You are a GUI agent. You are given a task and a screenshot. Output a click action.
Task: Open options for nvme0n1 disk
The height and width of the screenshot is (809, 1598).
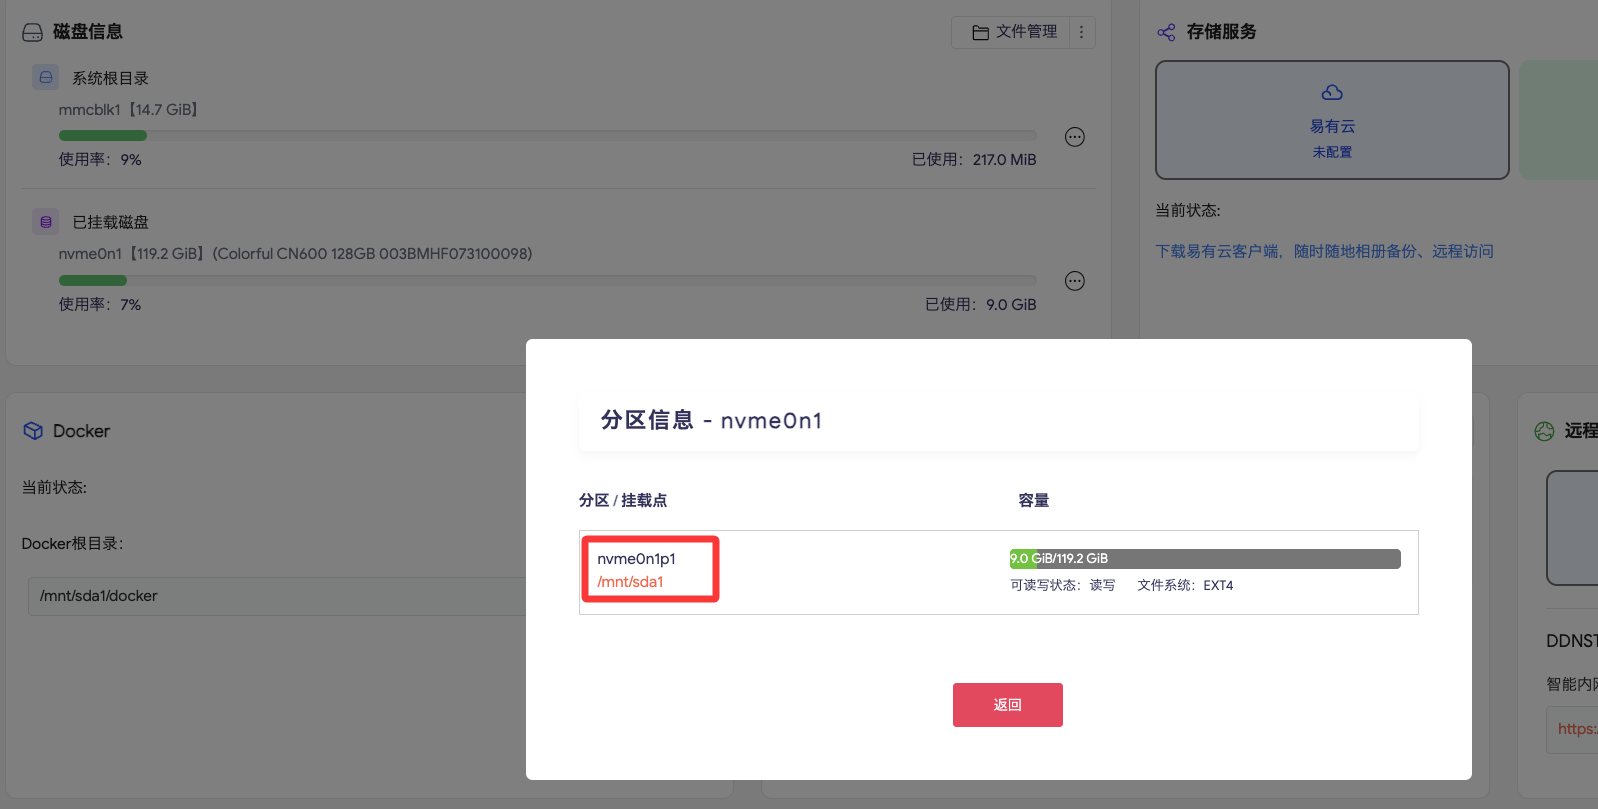(1075, 281)
